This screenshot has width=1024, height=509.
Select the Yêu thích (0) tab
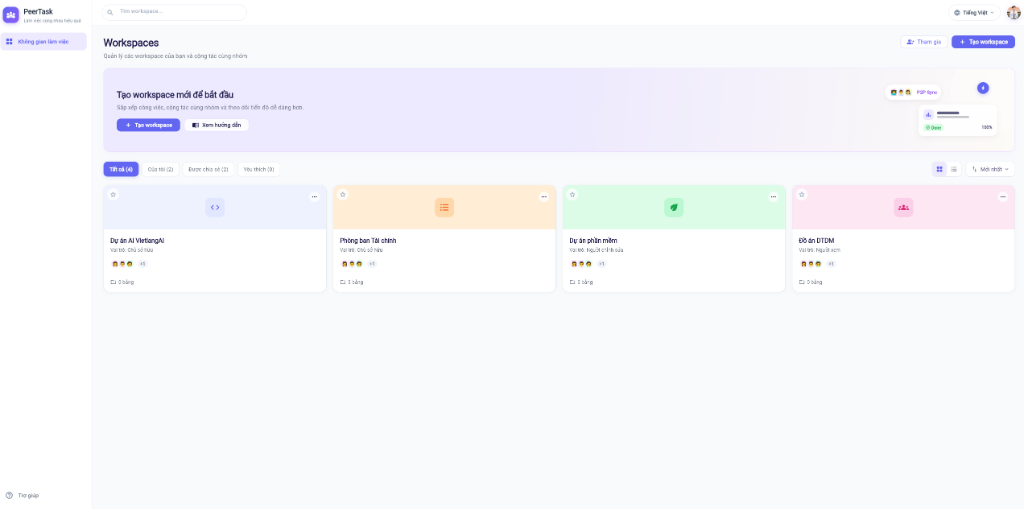(x=259, y=169)
